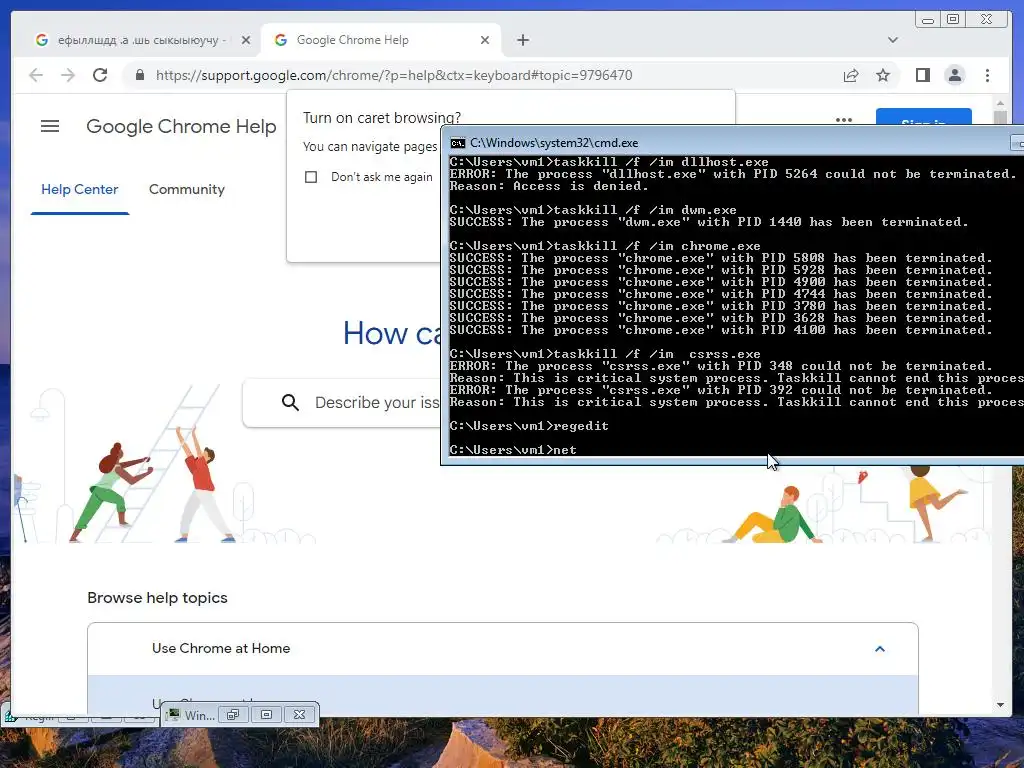The width and height of the screenshot is (1024, 768).
Task: Click the 'Reason: Access is denied.' line
Action: click(x=549, y=186)
